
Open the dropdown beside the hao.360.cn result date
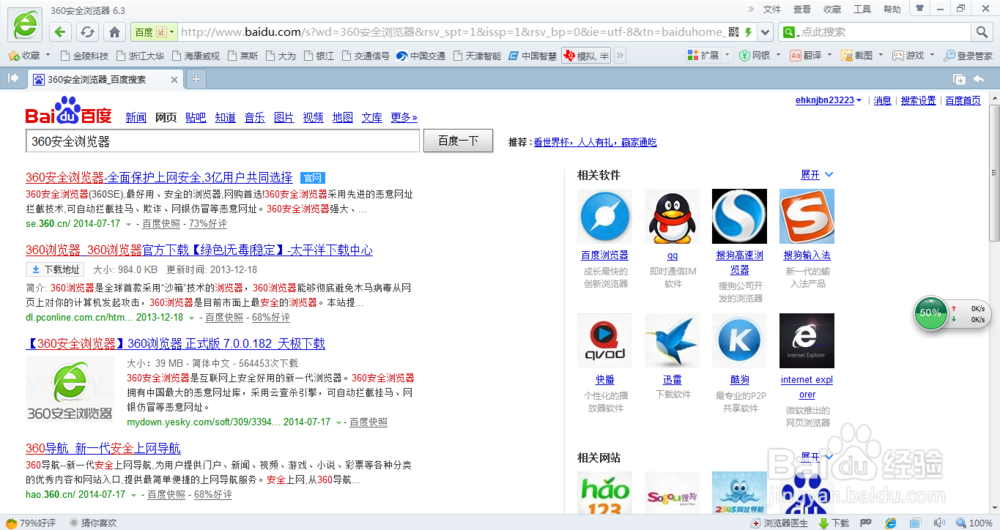point(134,495)
